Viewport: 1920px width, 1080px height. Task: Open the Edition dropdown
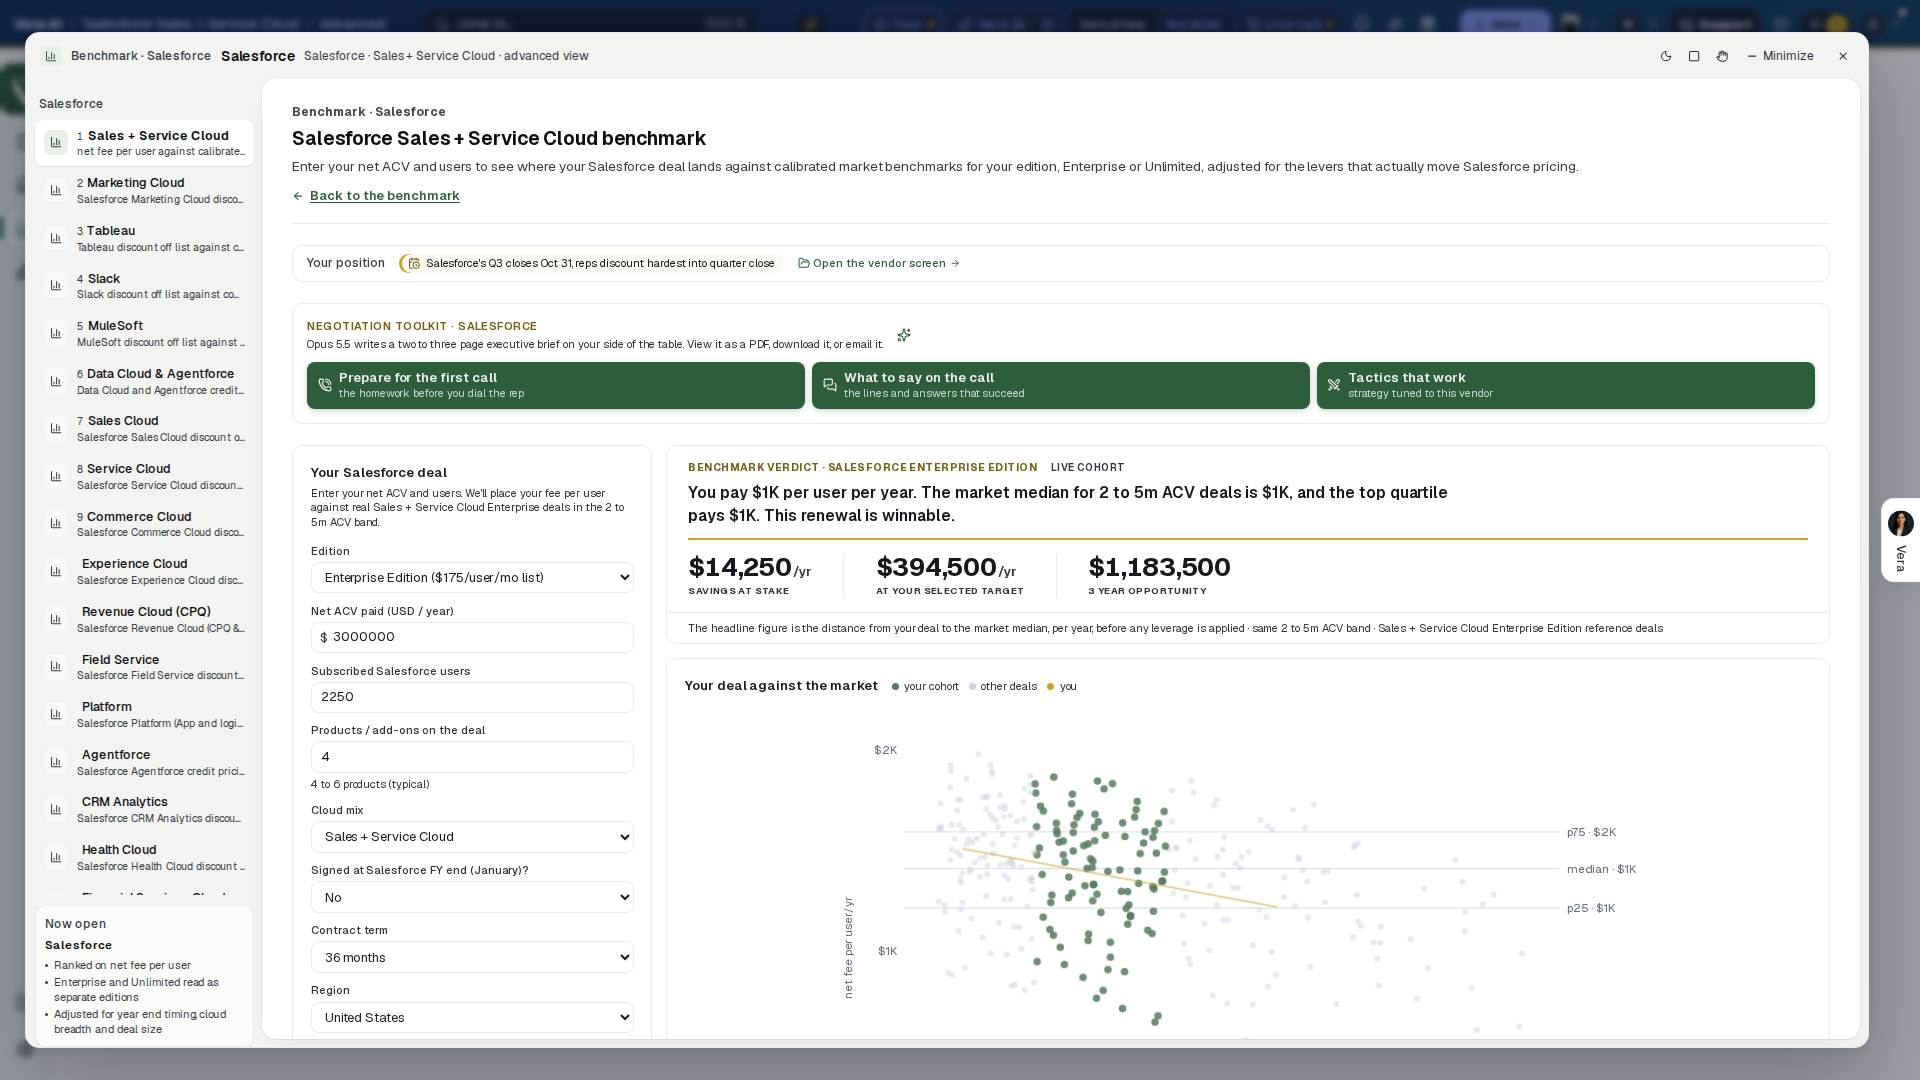coord(472,578)
